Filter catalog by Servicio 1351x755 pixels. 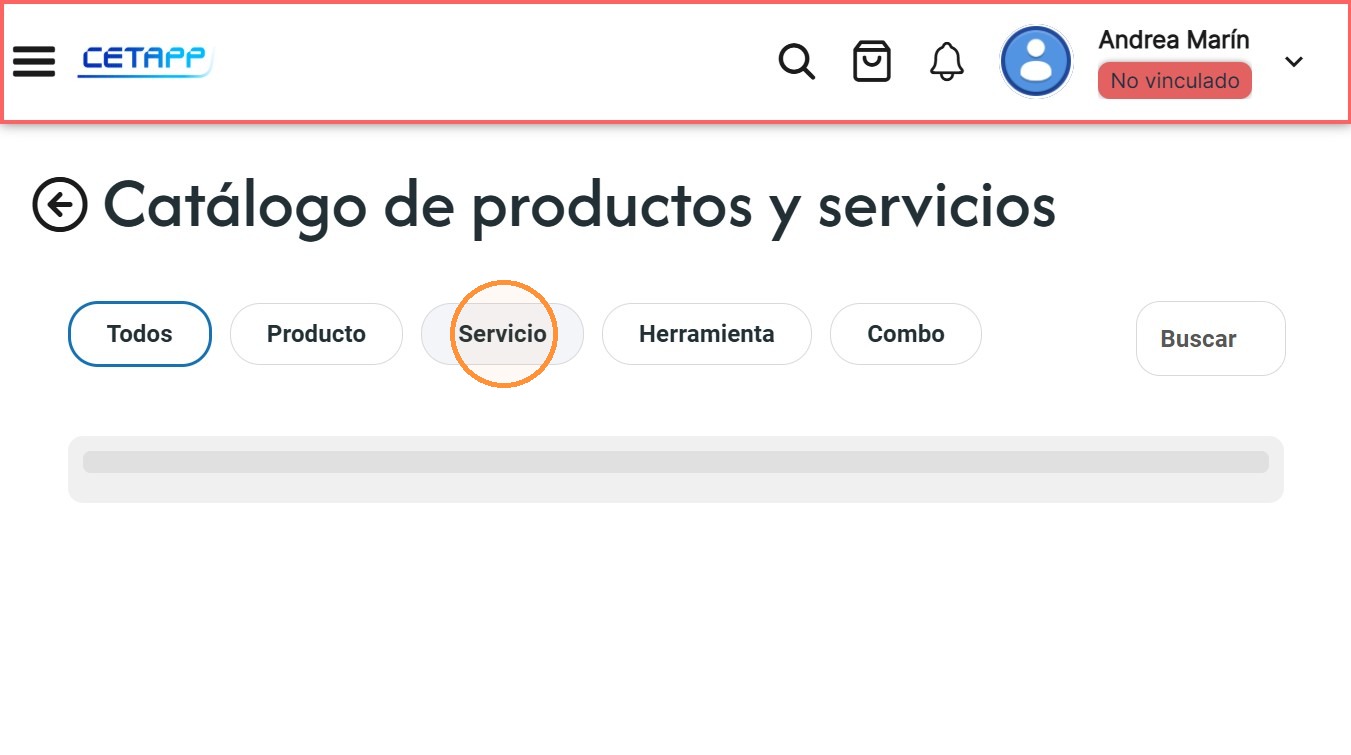pyautogui.click(x=502, y=334)
